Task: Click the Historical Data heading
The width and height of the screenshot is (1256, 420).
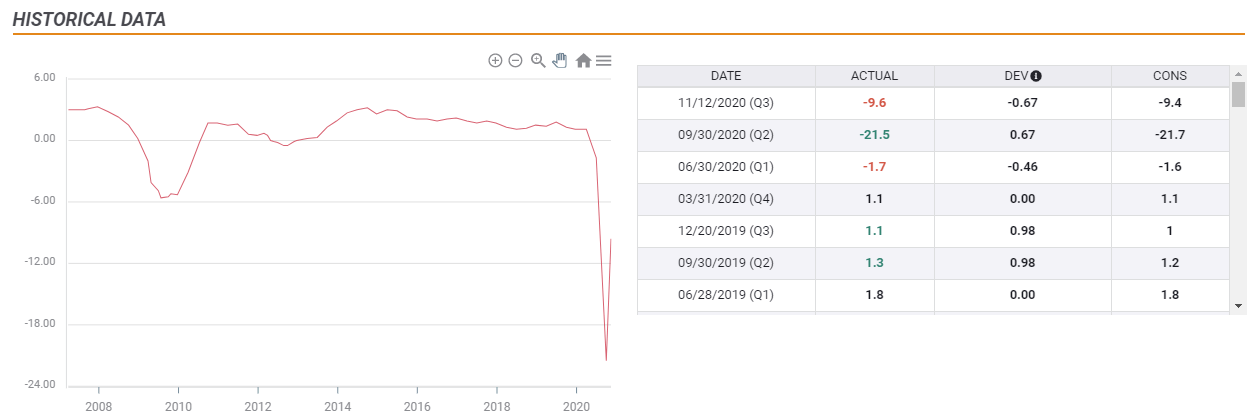Action: click(x=89, y=20)
